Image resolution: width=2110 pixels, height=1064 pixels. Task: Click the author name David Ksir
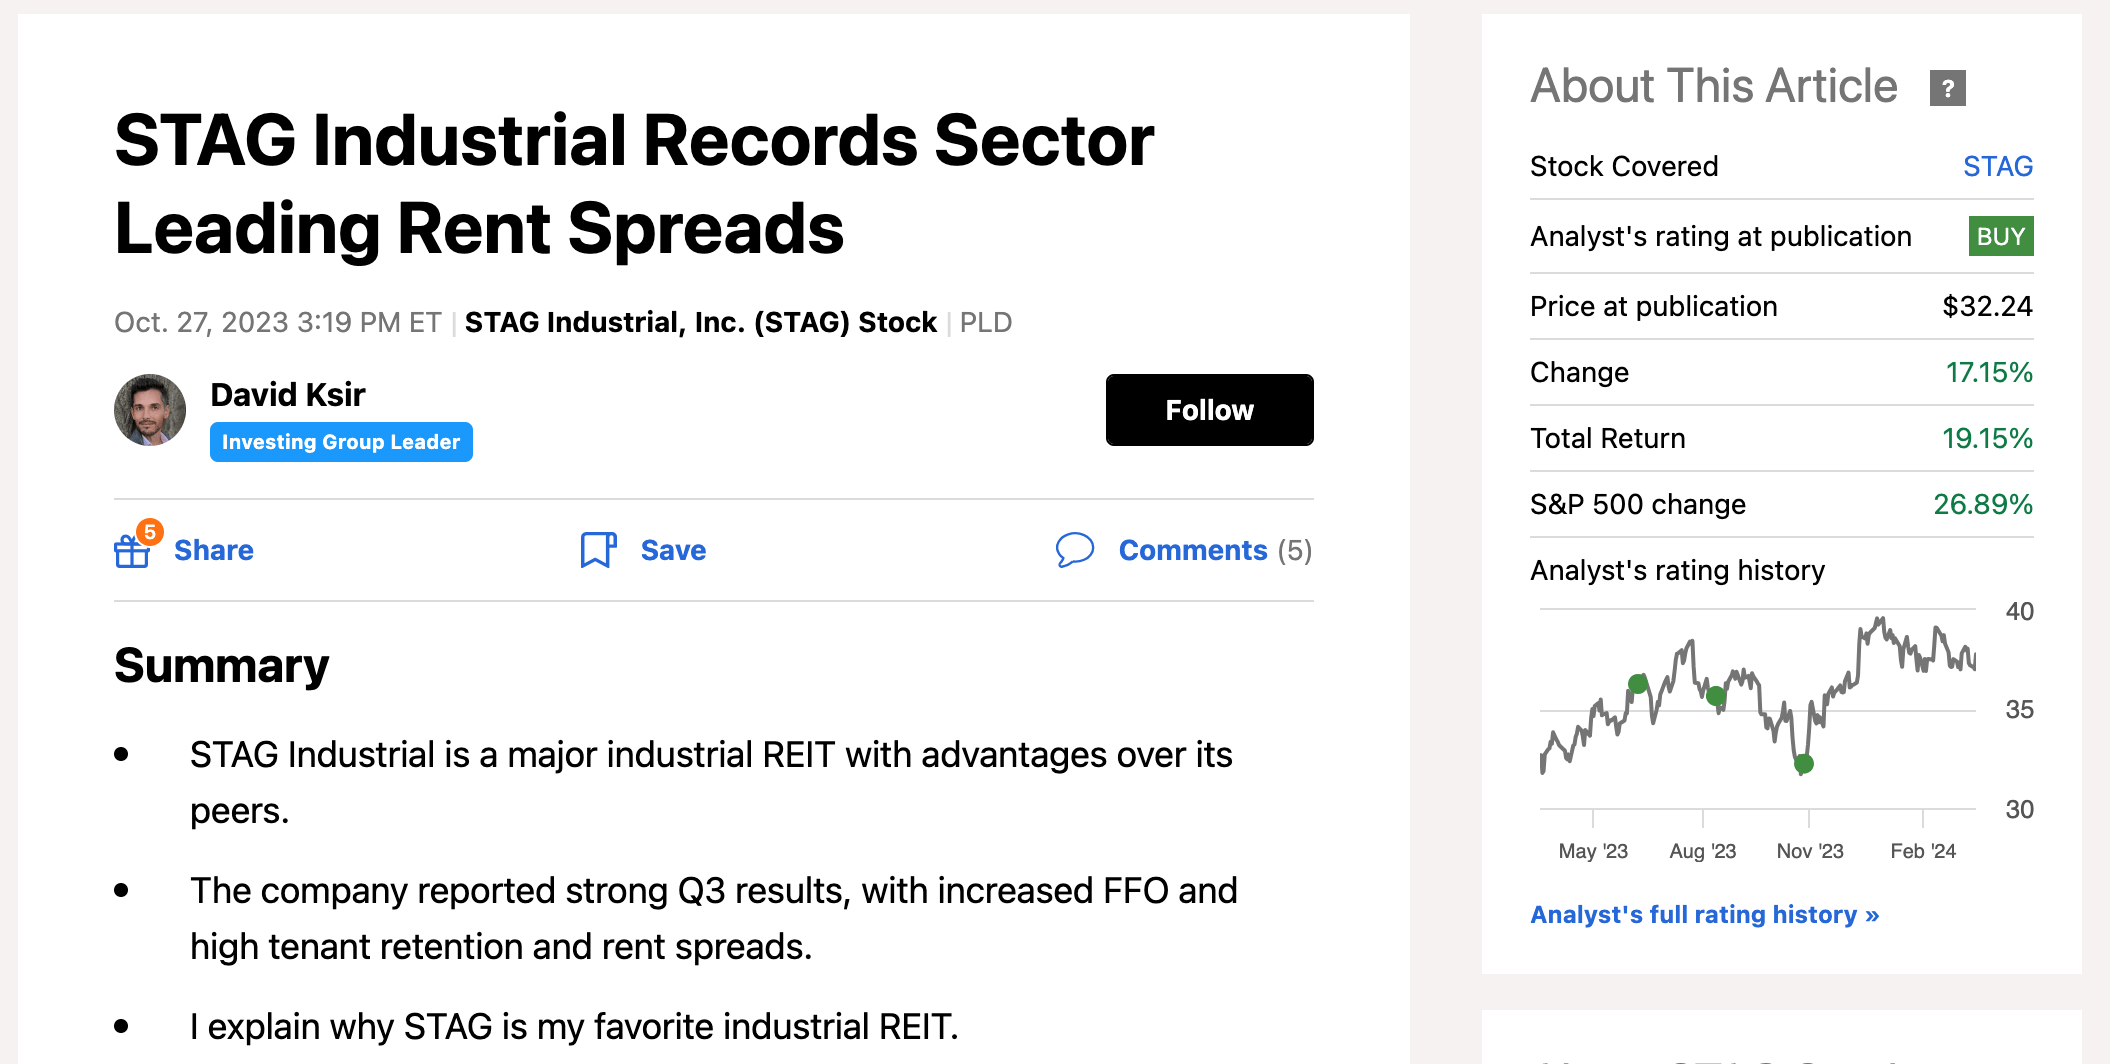[x=288, y=395]
